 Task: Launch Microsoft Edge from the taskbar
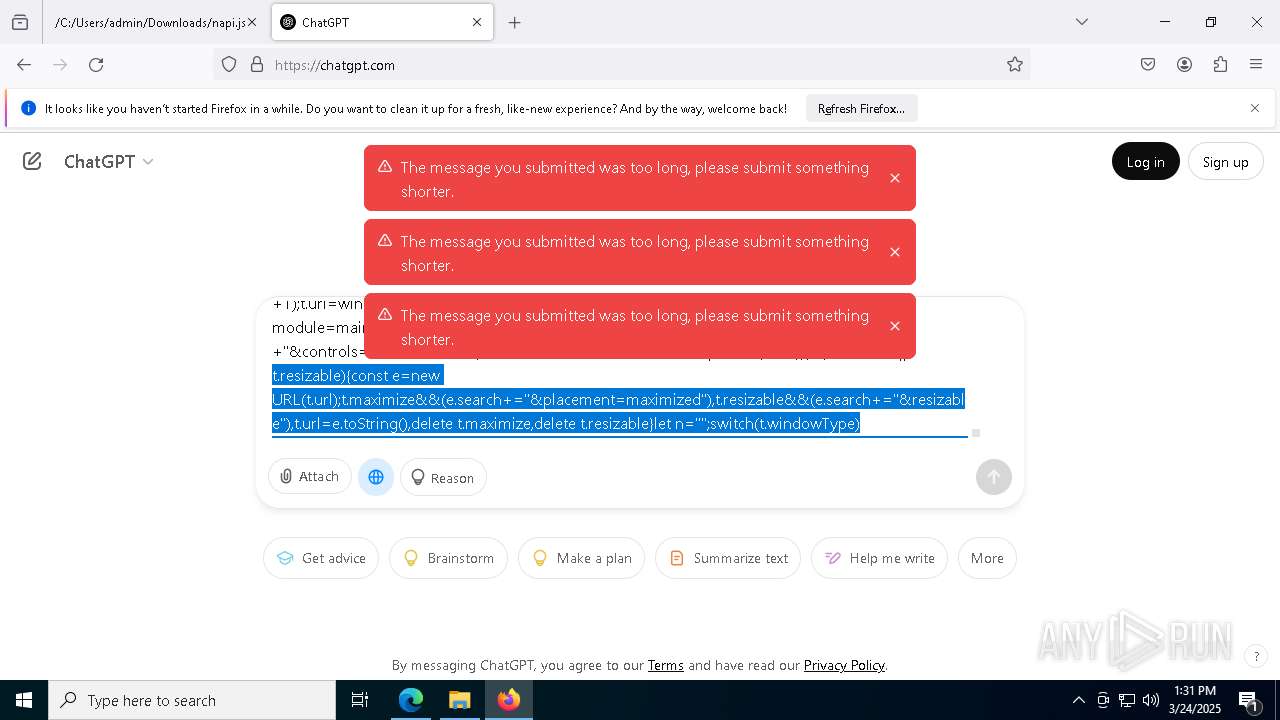(411, 700)
